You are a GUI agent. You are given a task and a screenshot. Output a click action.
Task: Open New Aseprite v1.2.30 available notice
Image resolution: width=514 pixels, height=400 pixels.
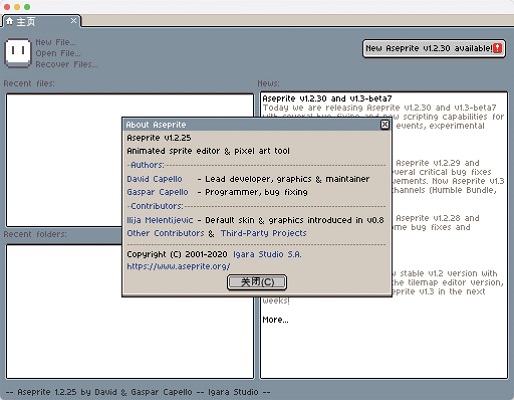coord(434,48)
